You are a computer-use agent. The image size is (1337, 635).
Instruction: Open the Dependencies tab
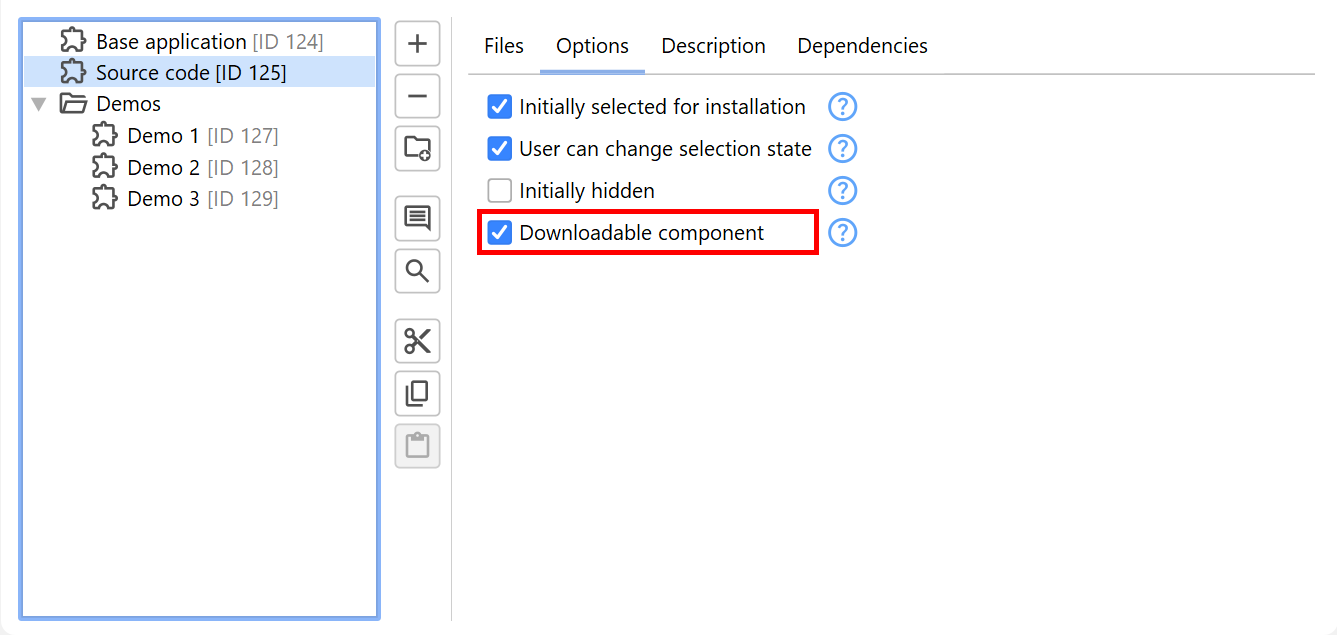click(x=862, y=46)
